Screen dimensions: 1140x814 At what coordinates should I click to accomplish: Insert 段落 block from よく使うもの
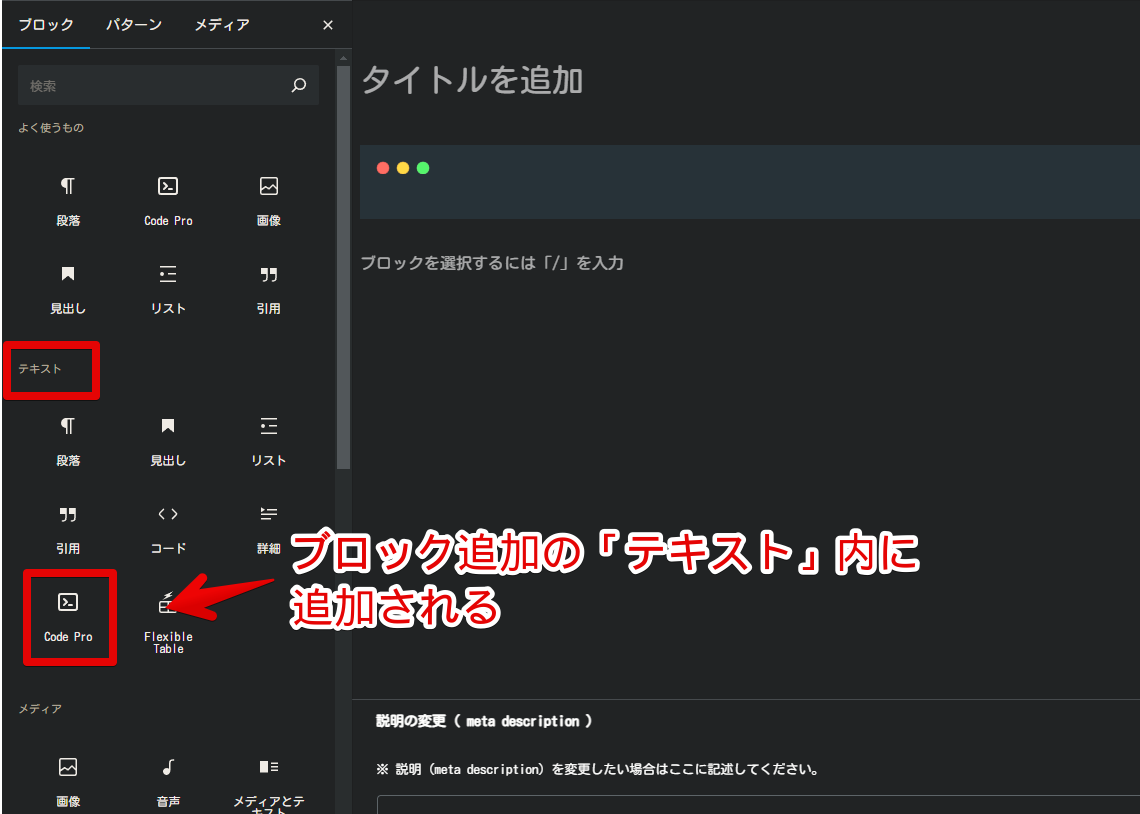point(68,201)
